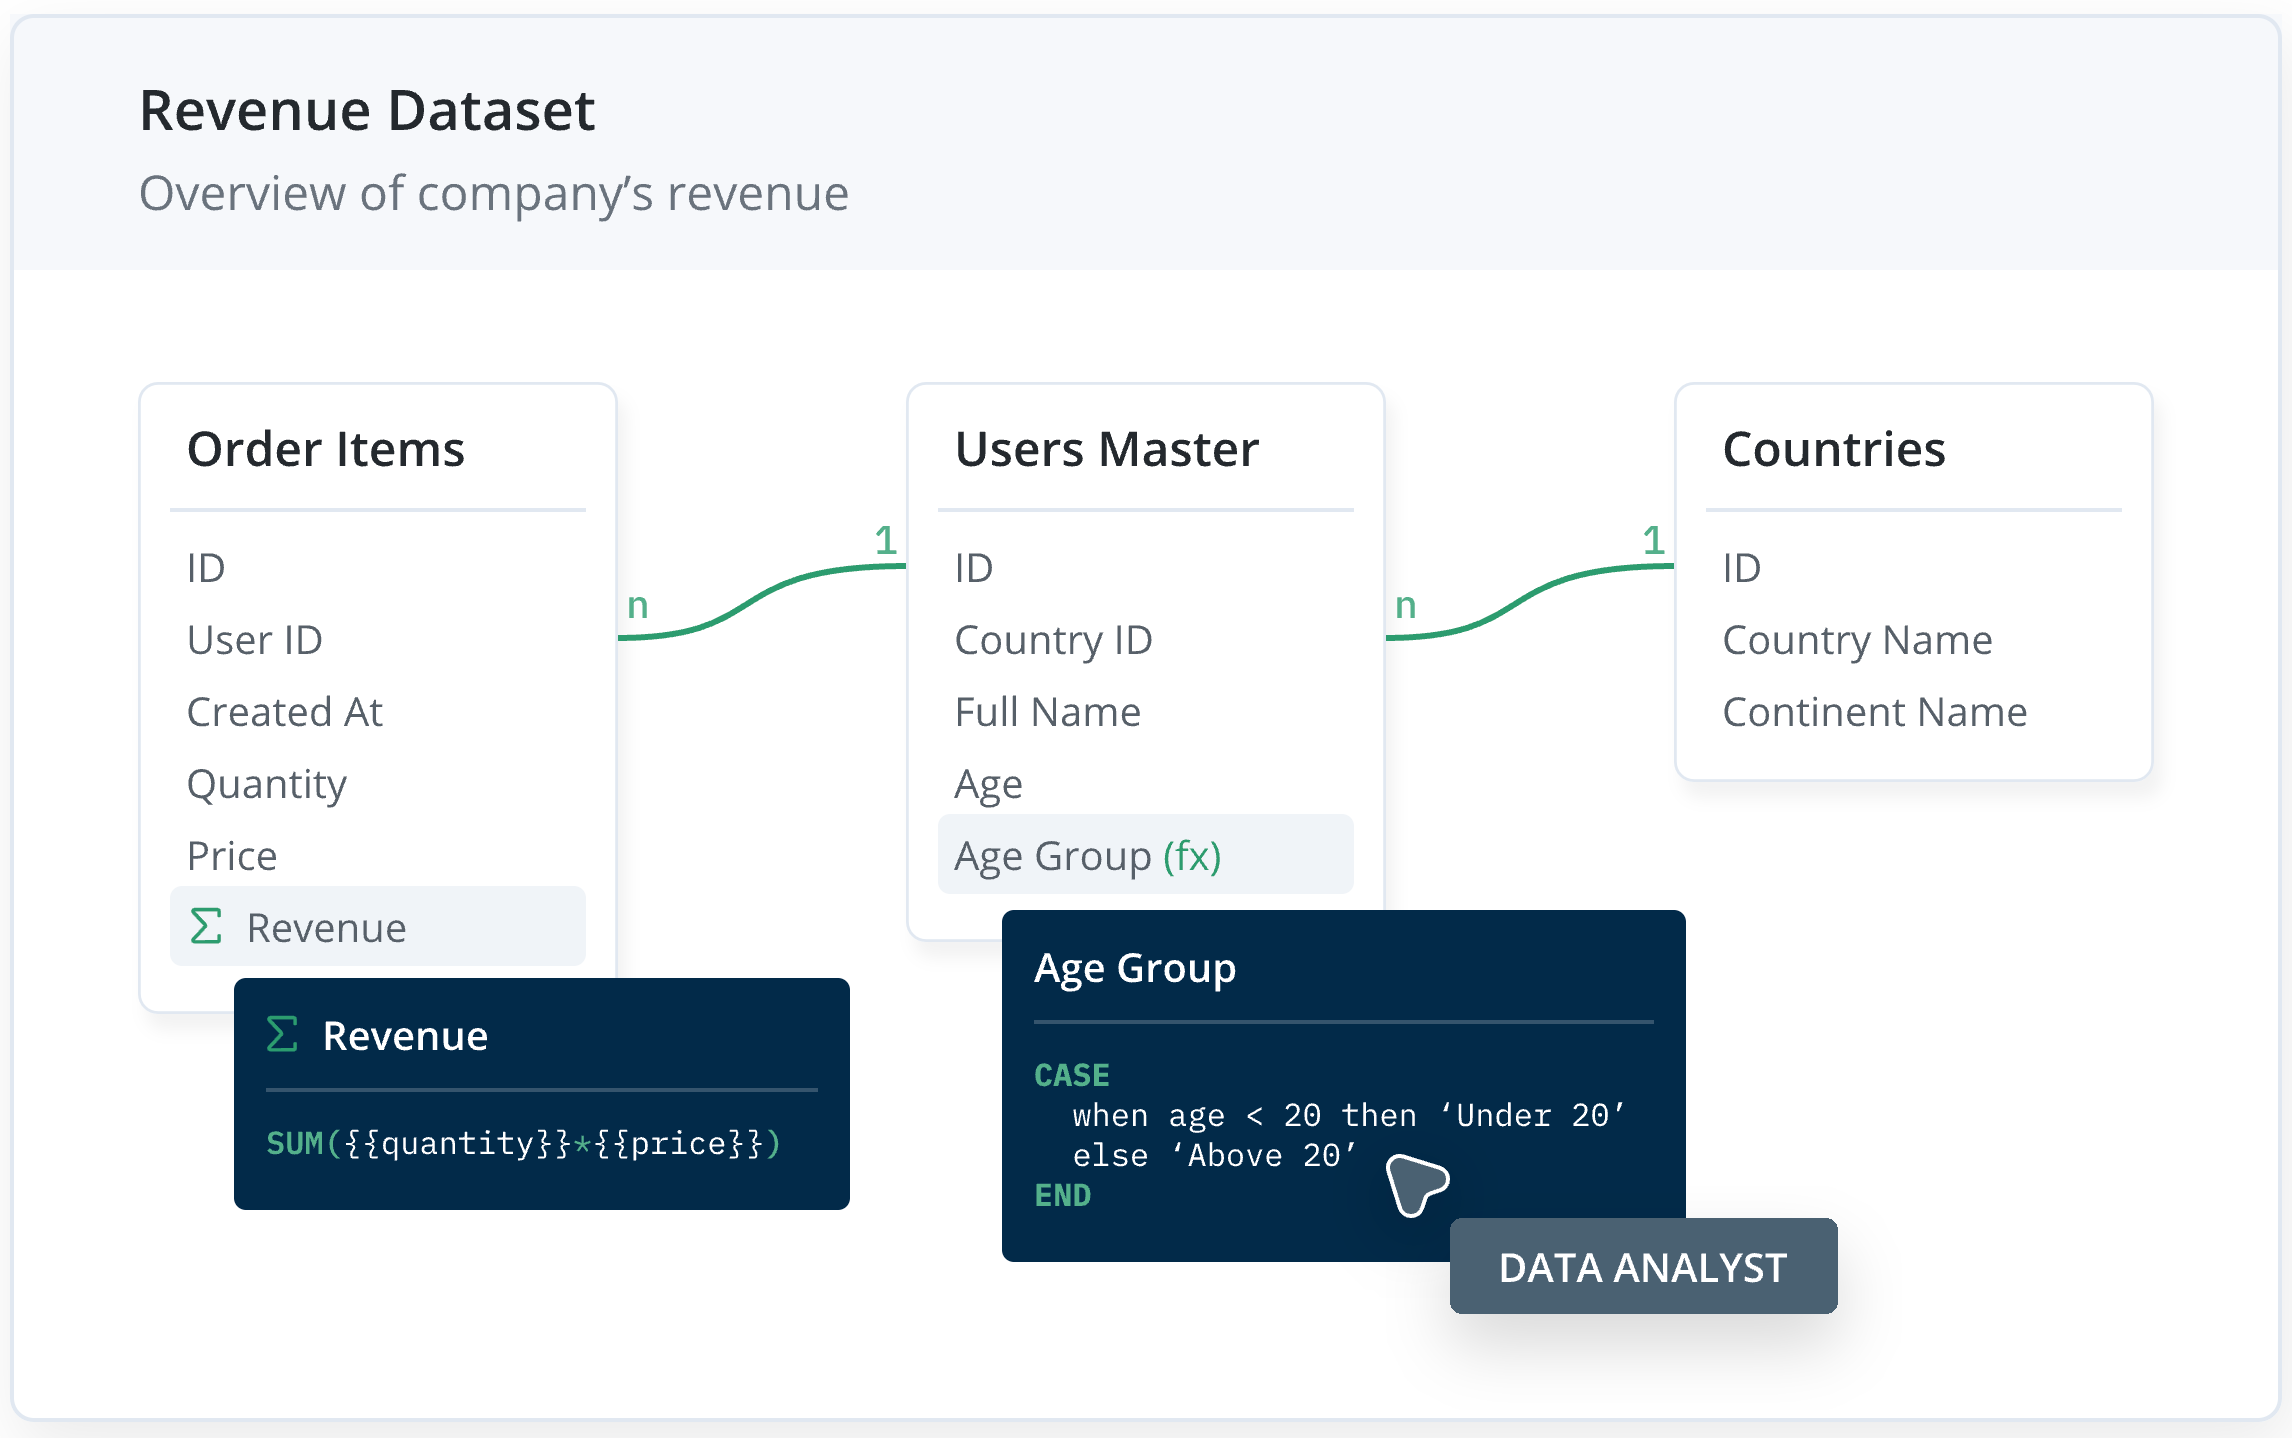This screenshot has height=1438, width=2292.
Task: Select Continent Name field
Action: point(1875,712)
